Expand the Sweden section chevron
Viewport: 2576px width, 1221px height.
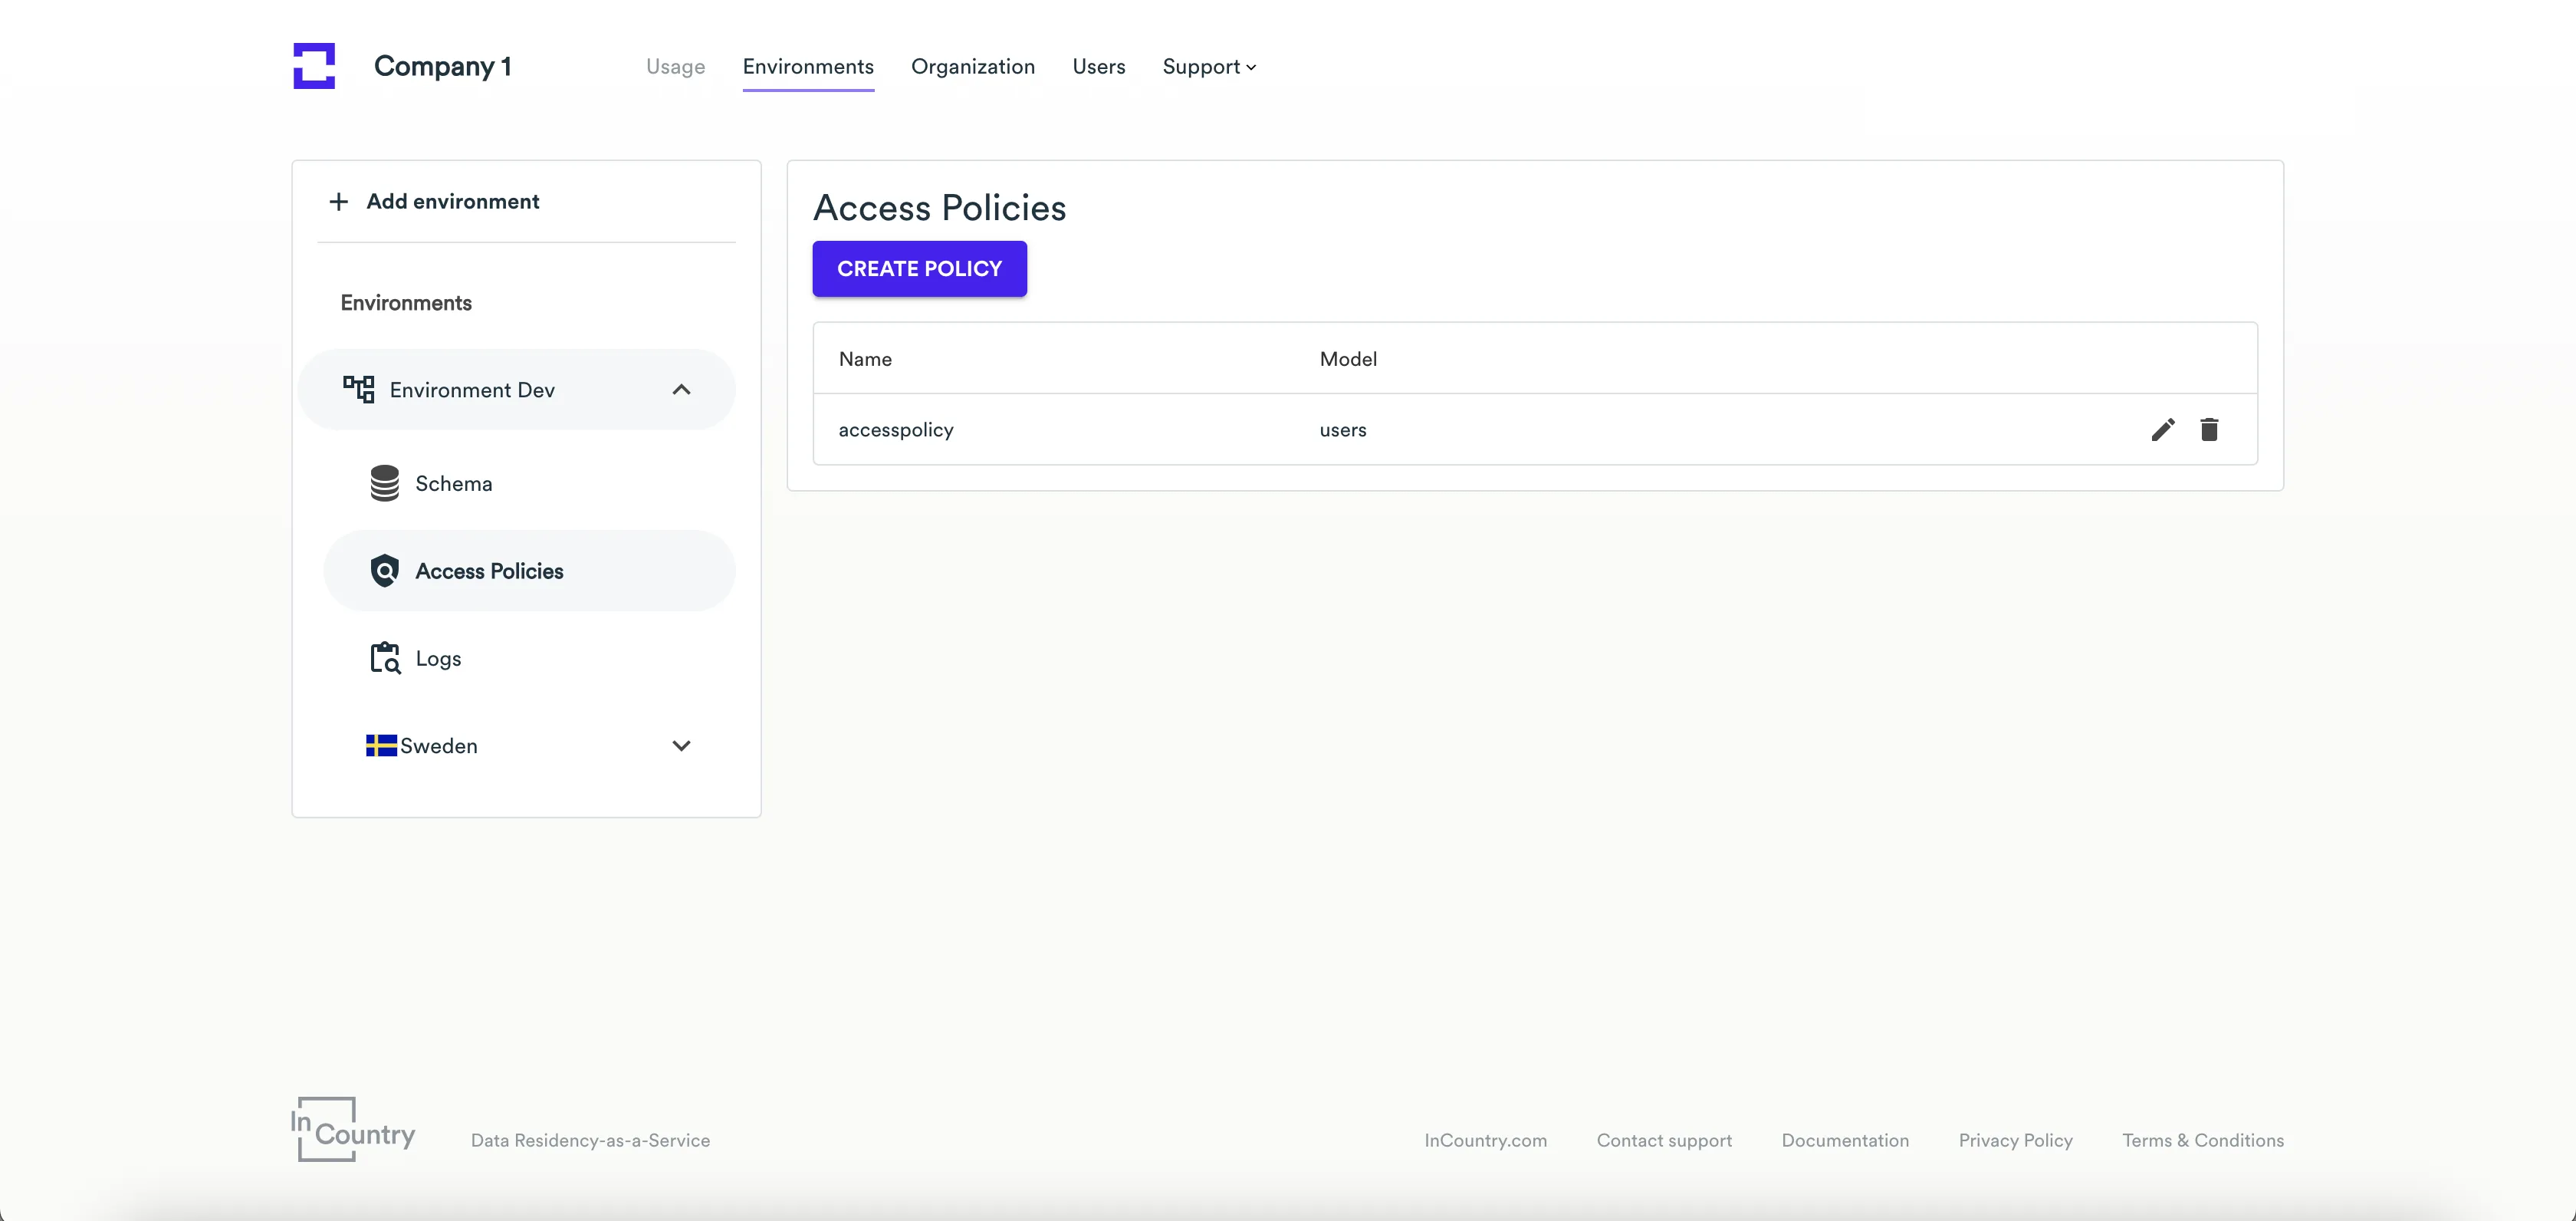coord(681,746)
